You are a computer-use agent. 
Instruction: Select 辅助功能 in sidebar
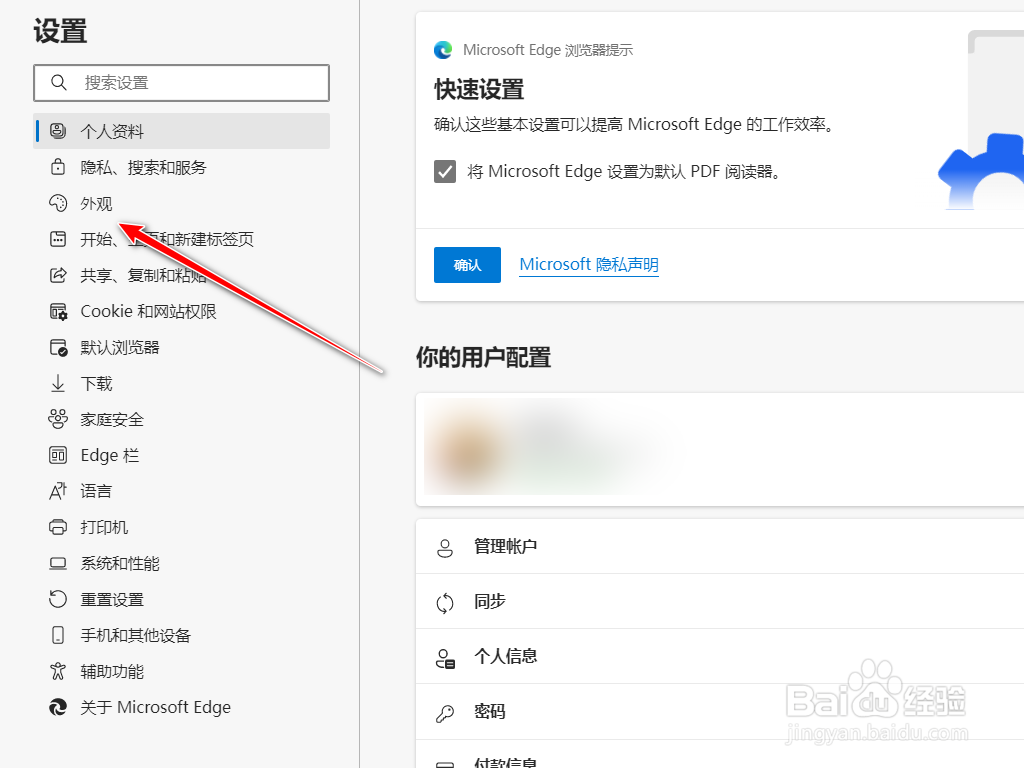click(x=182, y=671)
